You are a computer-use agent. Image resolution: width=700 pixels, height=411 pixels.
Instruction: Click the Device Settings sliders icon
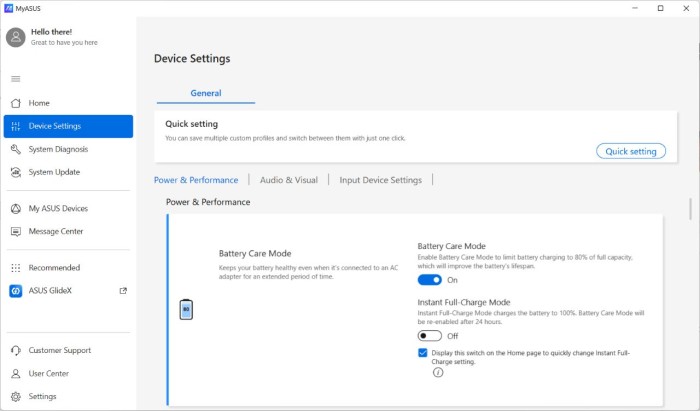point(16,126)
